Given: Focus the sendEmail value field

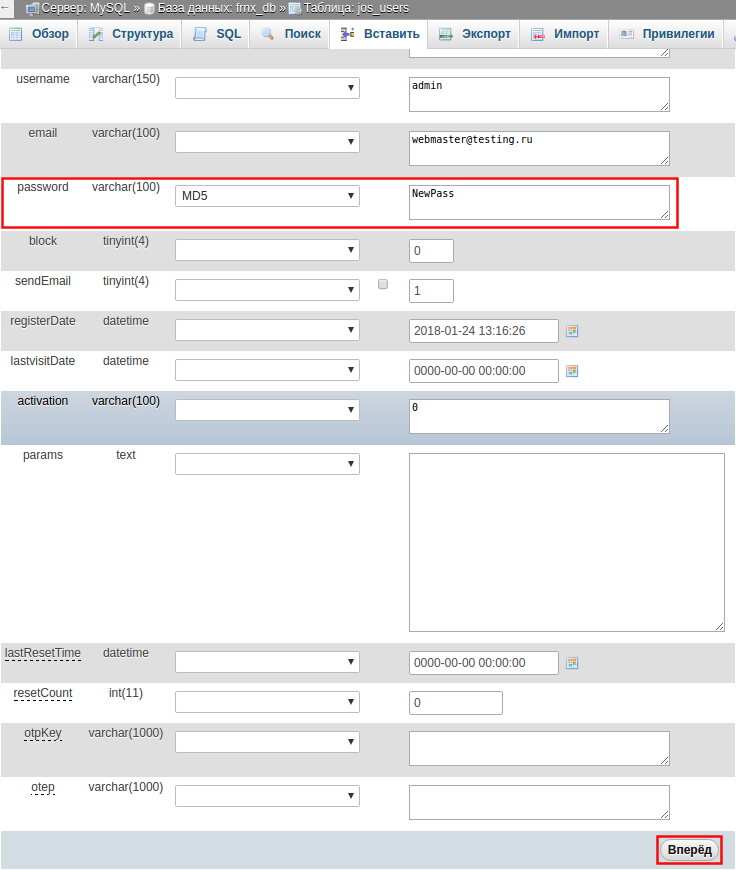Looking at the screenshot, I should click(431, 291).
